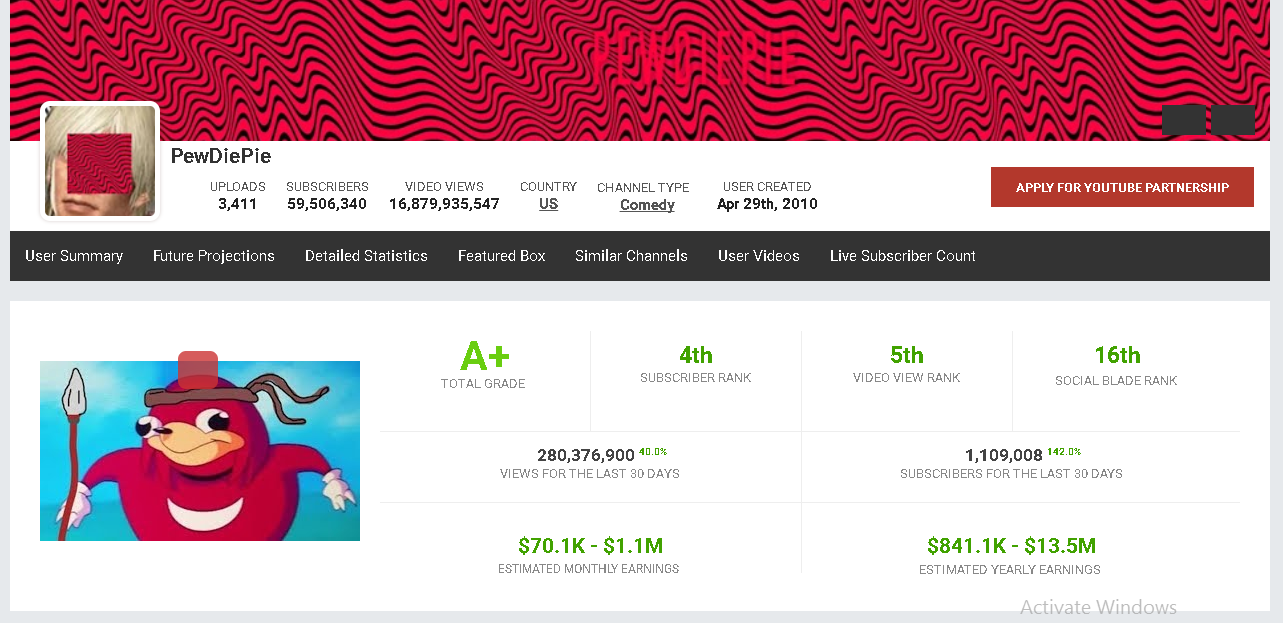This screenshot has width=1283, height=623.
Task: Click the 16th Social Blade rank
Action: point(1117,355)
